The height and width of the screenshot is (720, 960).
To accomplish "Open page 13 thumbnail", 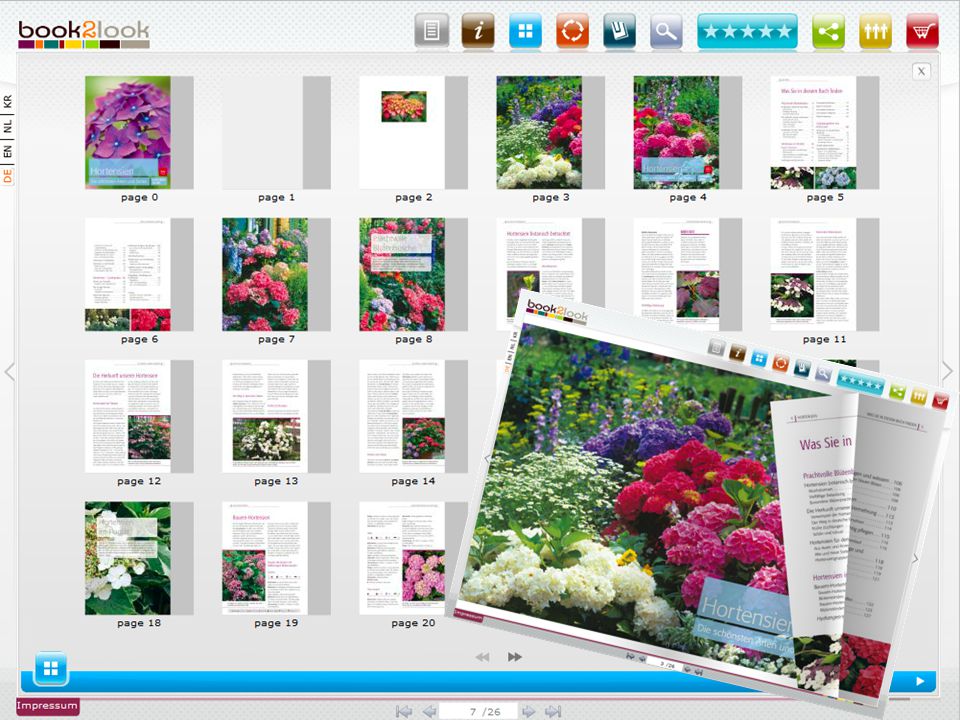I will 276,416.
